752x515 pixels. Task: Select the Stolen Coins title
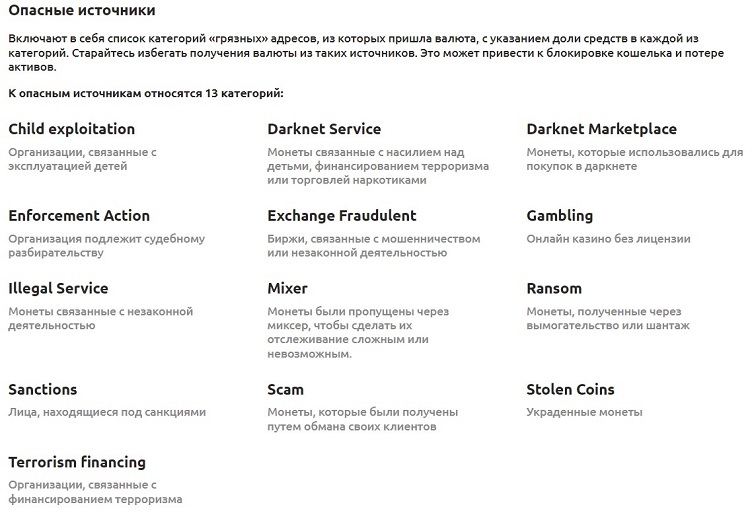click(x=570, y=389)
